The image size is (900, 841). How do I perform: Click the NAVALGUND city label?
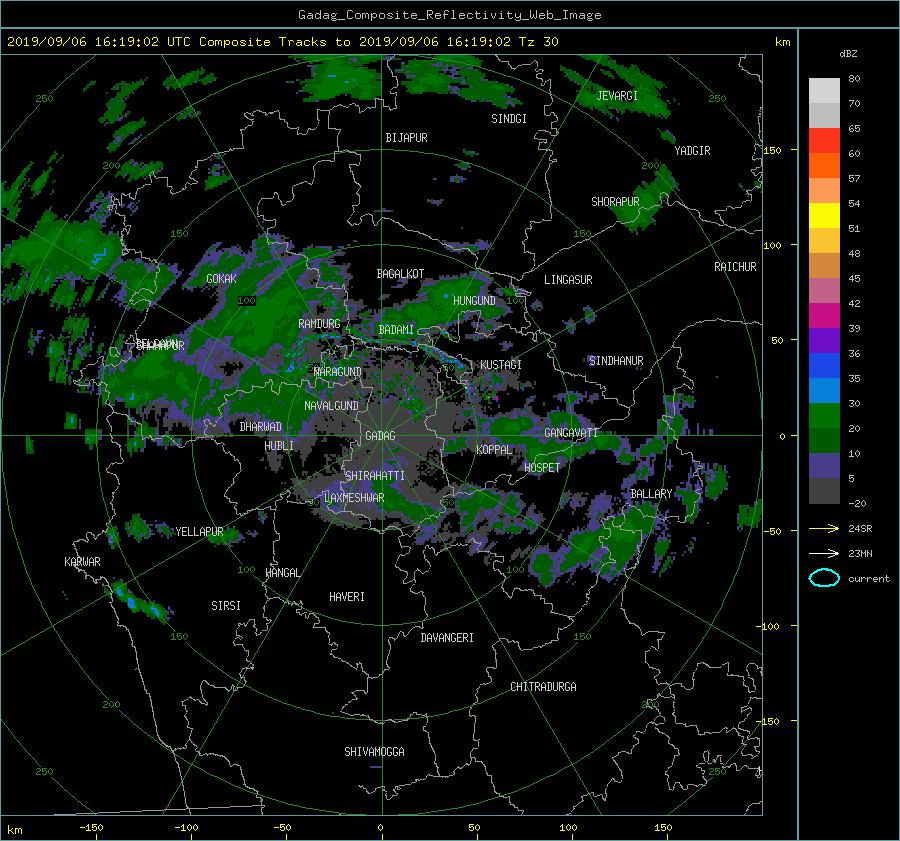click(x=331, y=406)
